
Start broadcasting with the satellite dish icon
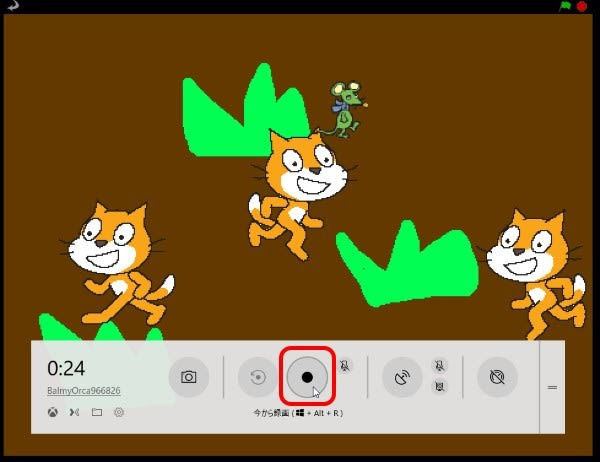pos(402,377)
